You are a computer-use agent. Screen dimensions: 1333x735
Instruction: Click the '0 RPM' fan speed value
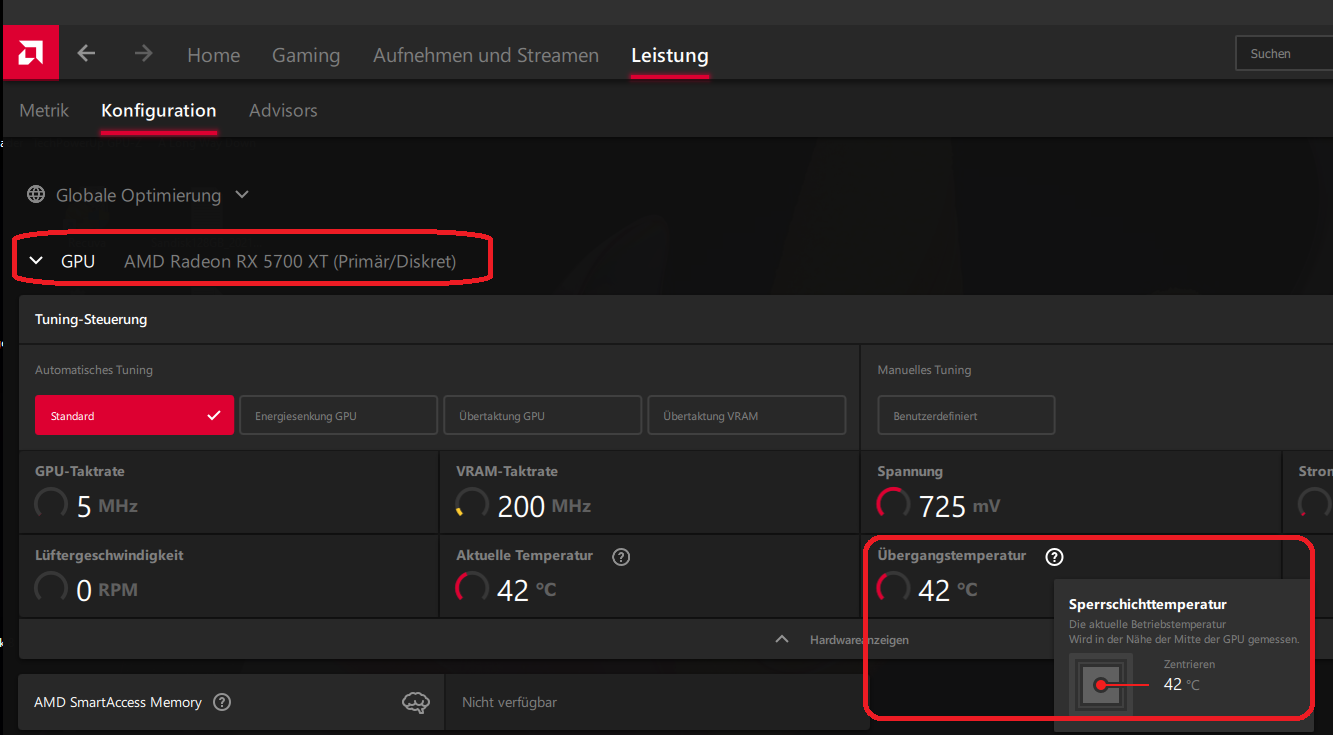click(107, 590)
